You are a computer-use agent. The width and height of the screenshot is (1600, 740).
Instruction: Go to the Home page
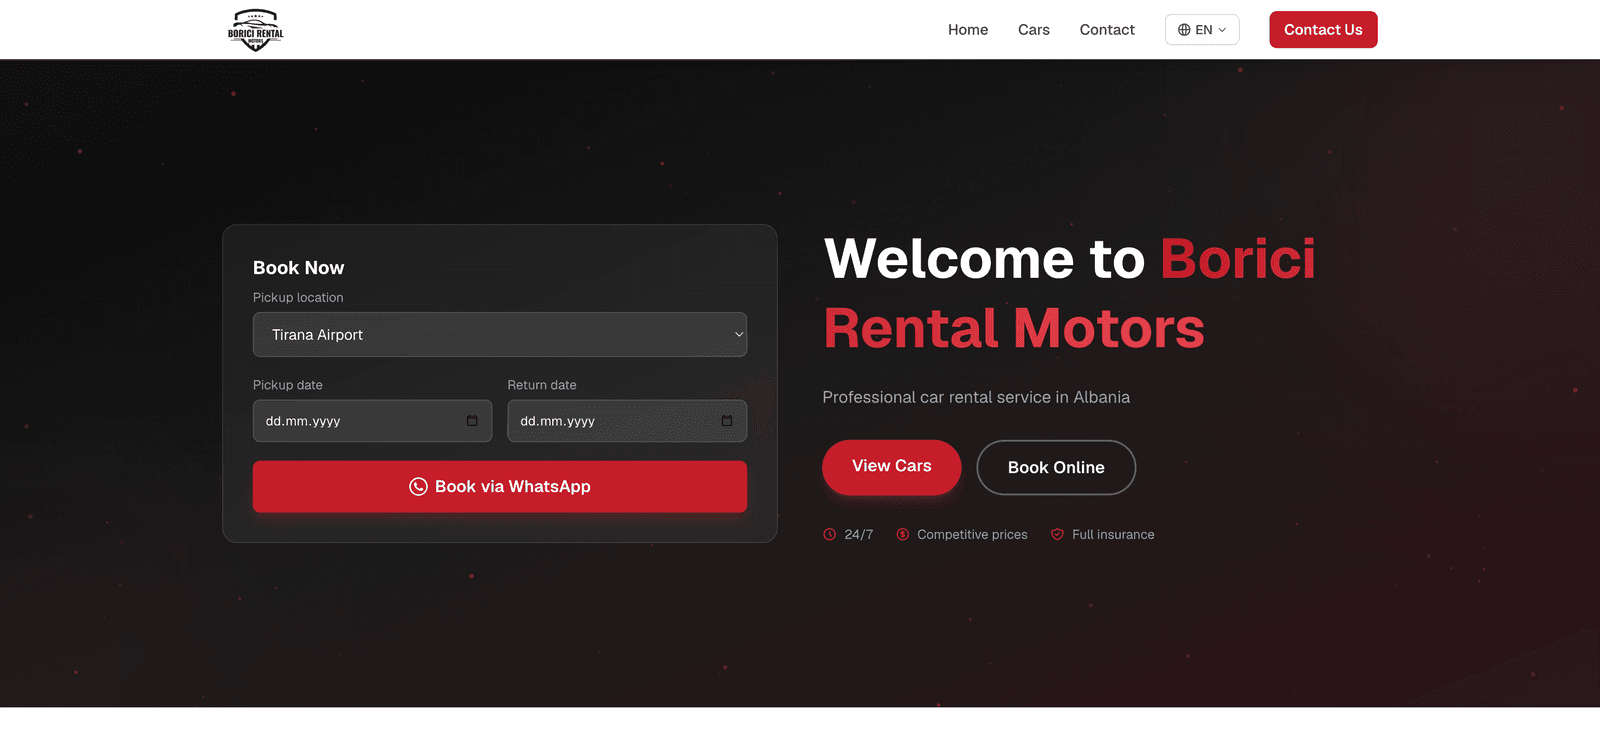tap(968, 30)
